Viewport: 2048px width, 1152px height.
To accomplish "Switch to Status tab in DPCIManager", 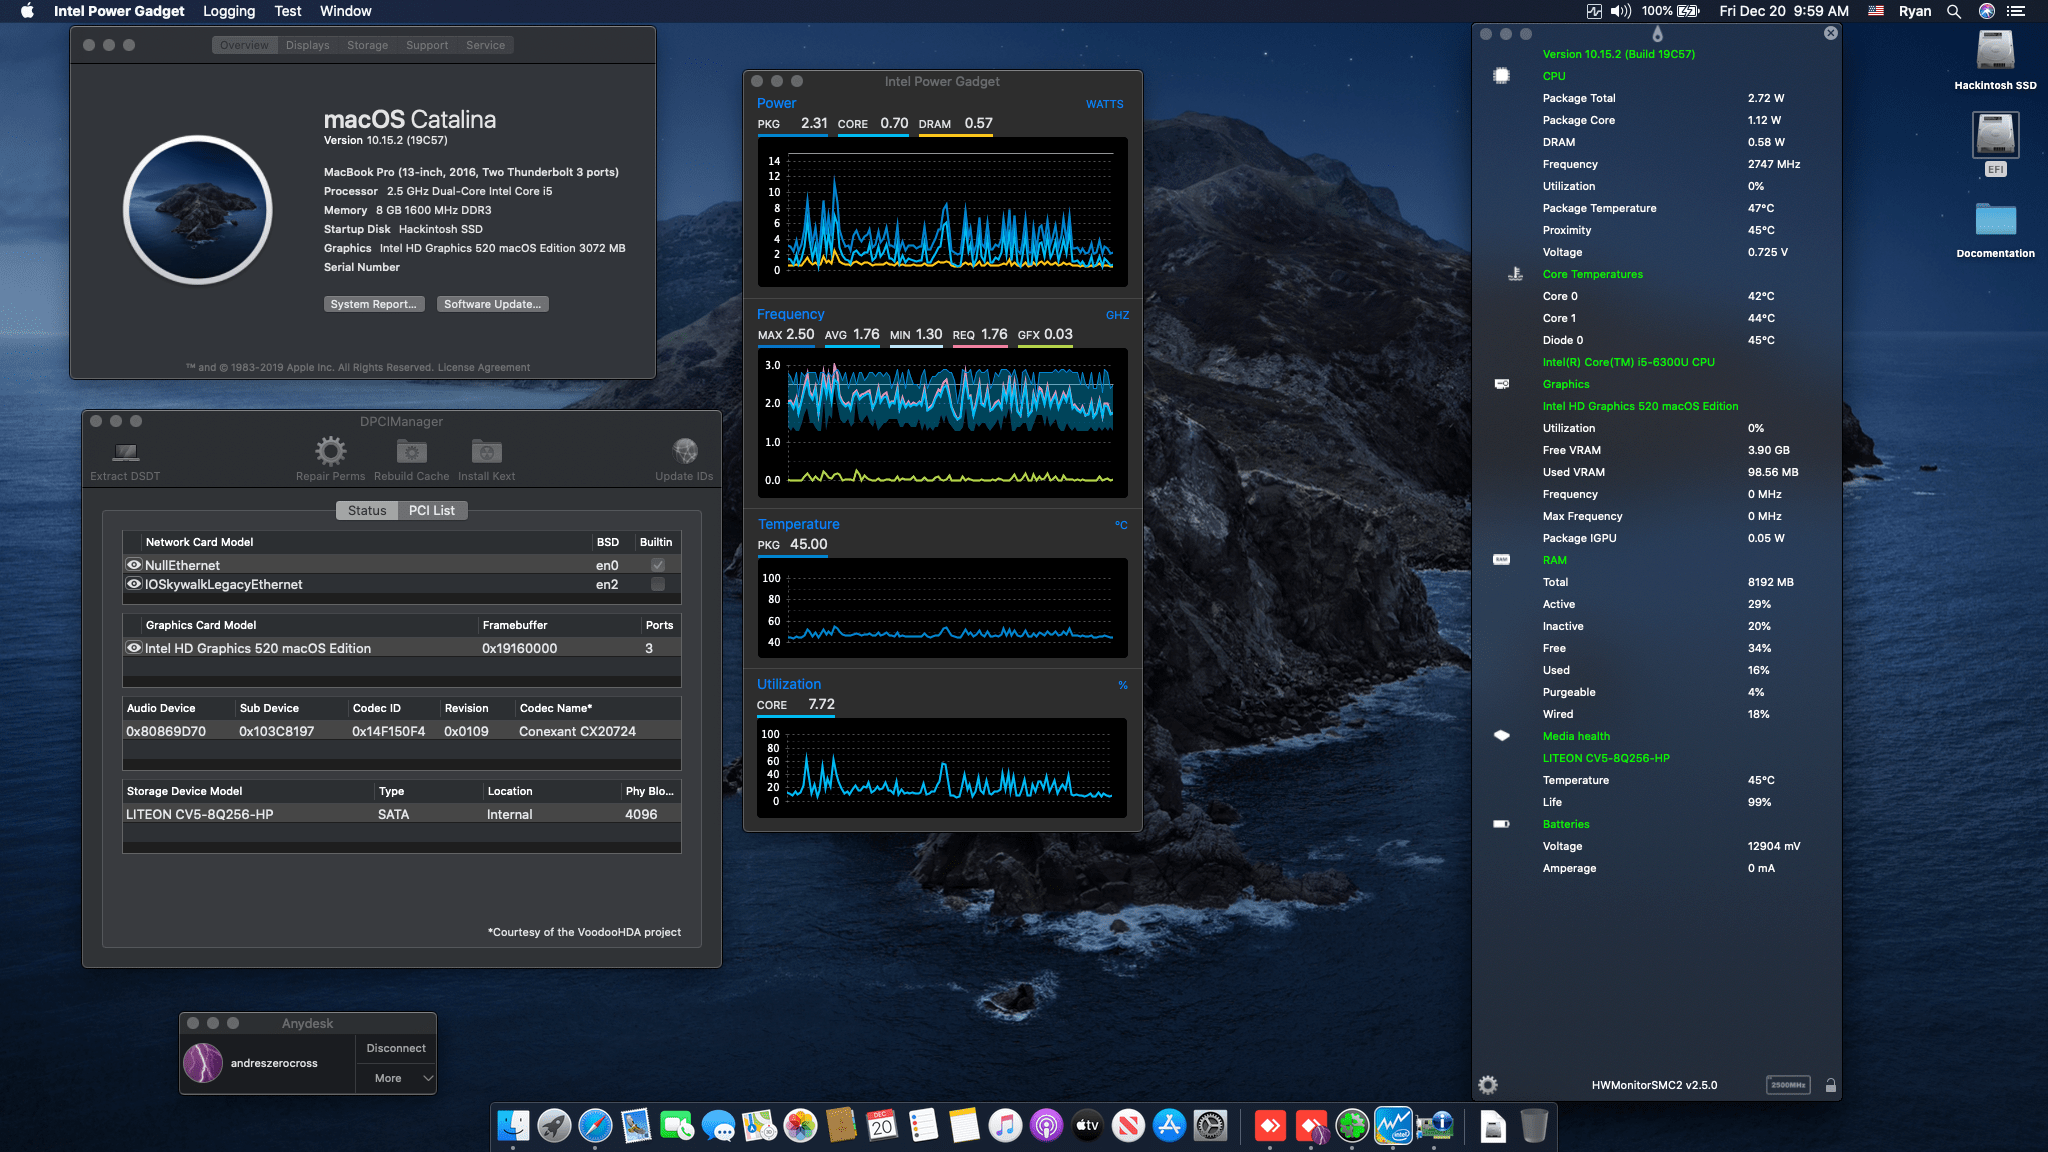I will pyautogui.click(x=367, y=510).
